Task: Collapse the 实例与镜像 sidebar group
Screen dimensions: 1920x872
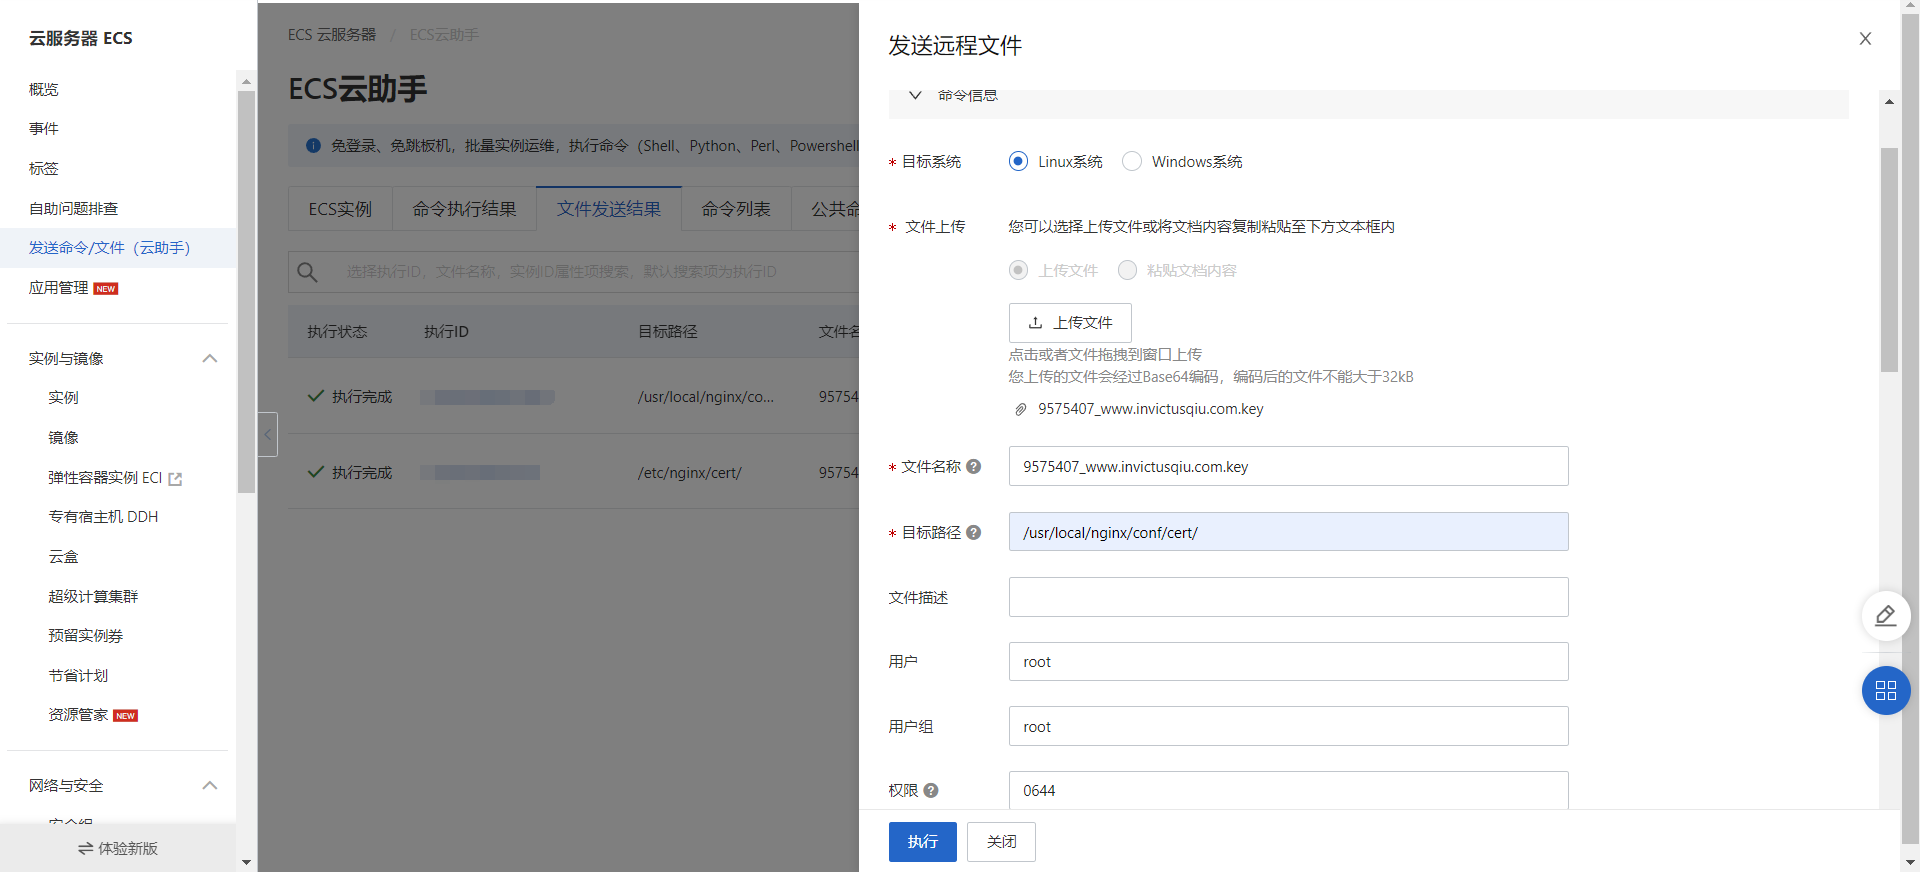Action: [210, 359]
